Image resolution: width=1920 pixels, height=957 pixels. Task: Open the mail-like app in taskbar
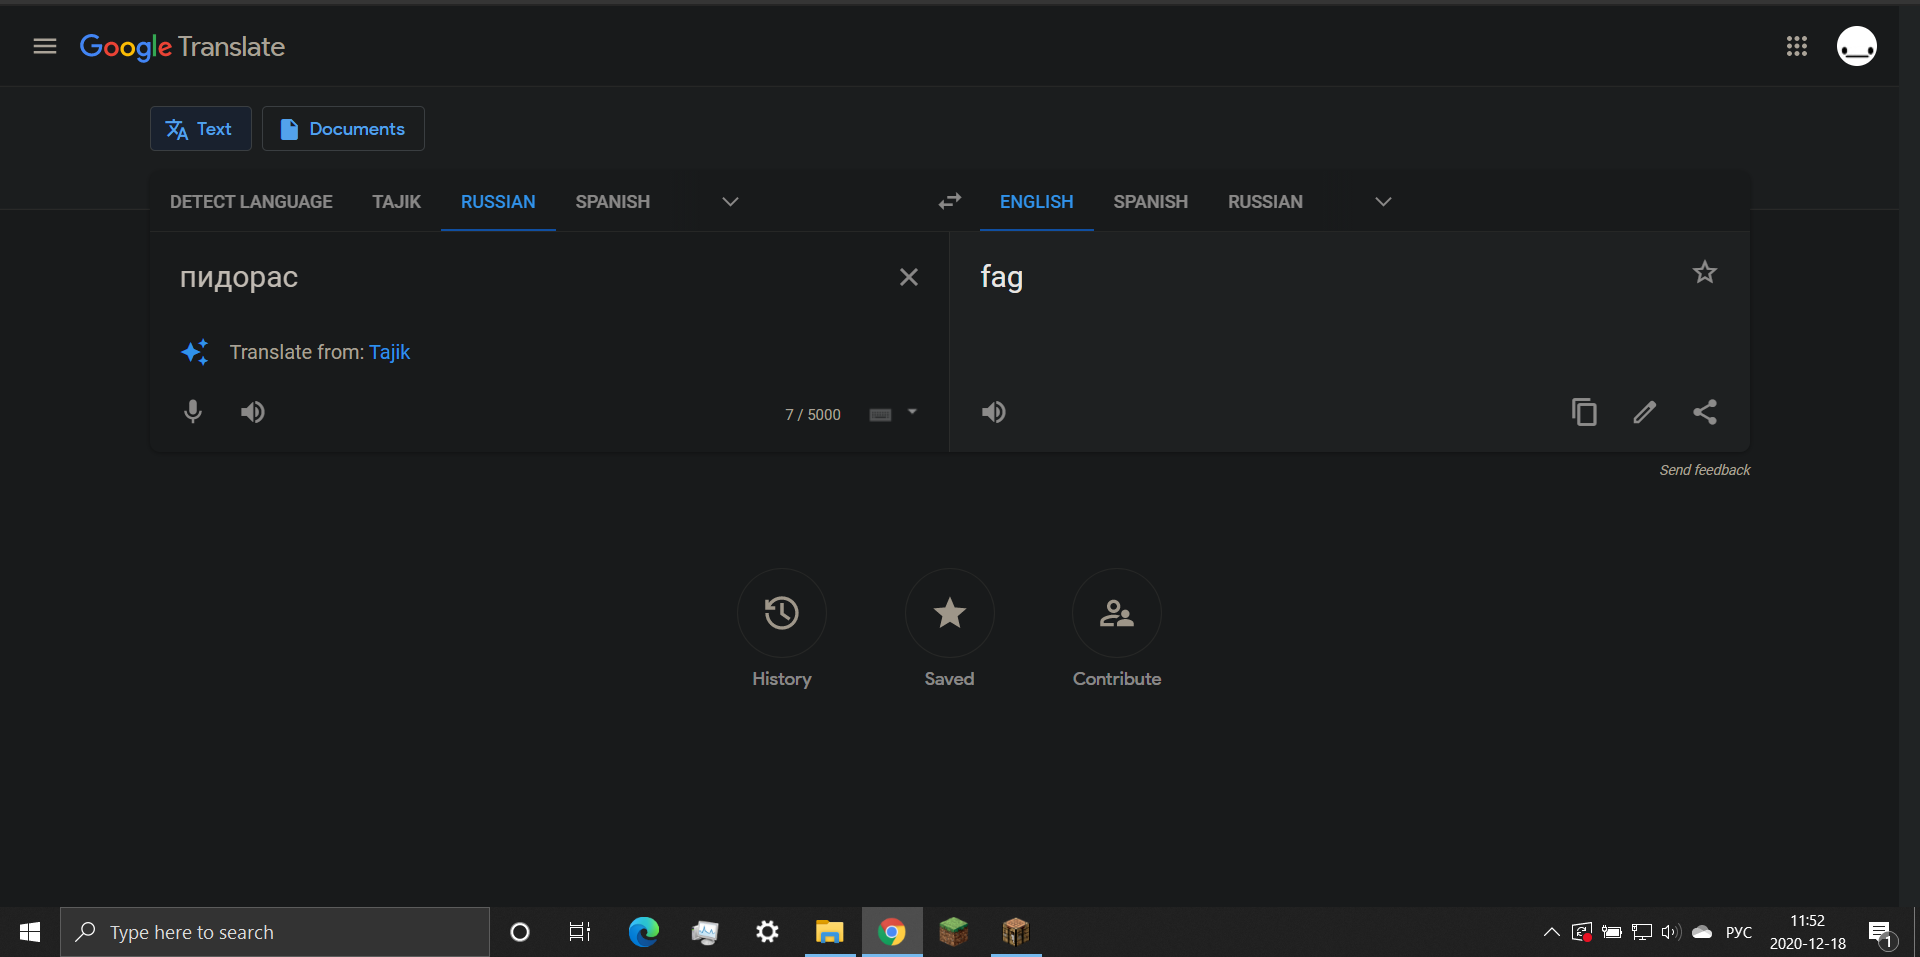click(705, 932)
